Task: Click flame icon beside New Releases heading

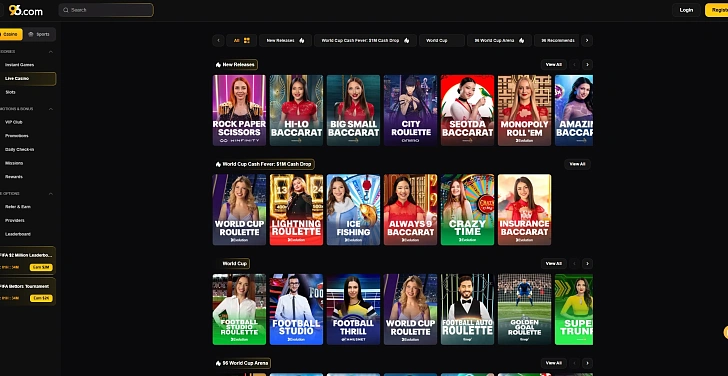Action: click(x=218, y=65)
